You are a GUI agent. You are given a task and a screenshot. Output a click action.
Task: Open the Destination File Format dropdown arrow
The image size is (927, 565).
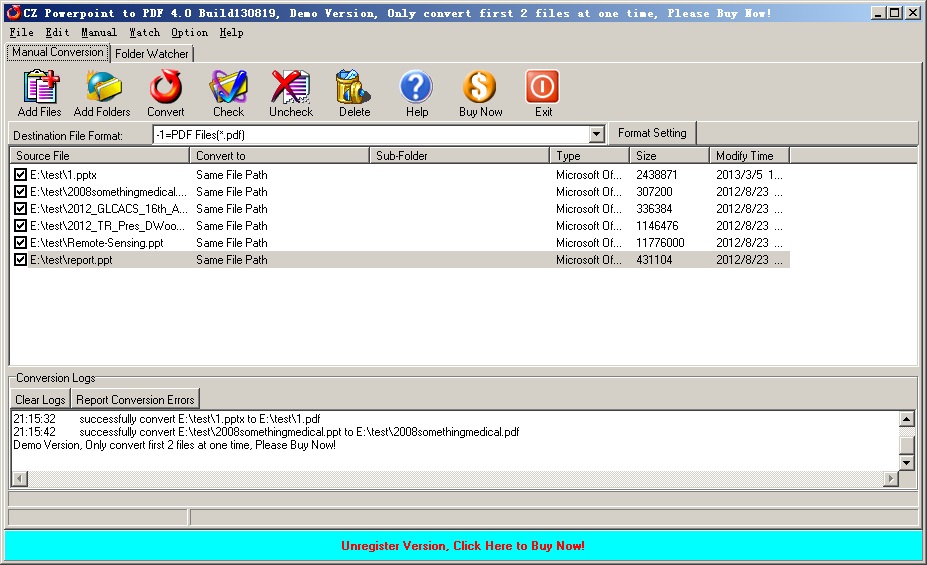point(597,135)
